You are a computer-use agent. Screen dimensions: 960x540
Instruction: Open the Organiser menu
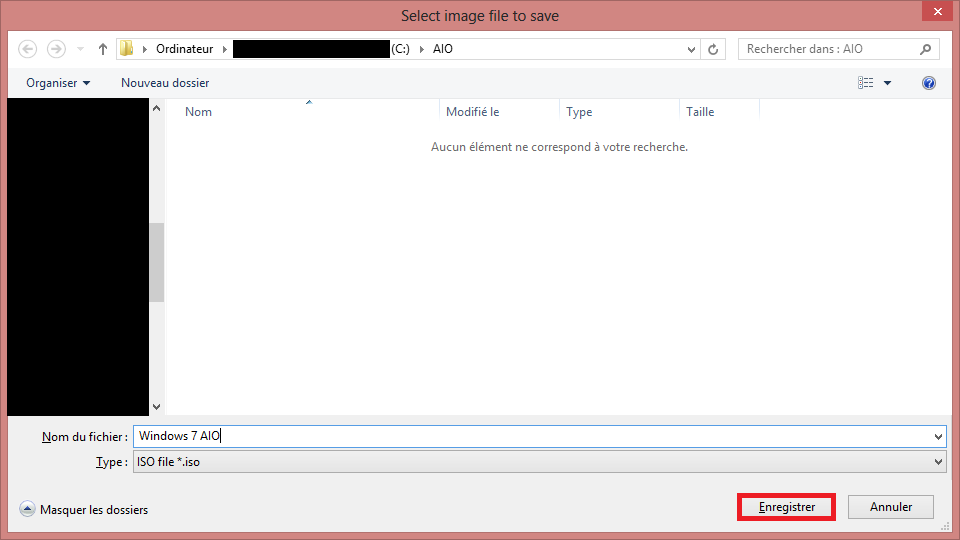tap(58, 83)
